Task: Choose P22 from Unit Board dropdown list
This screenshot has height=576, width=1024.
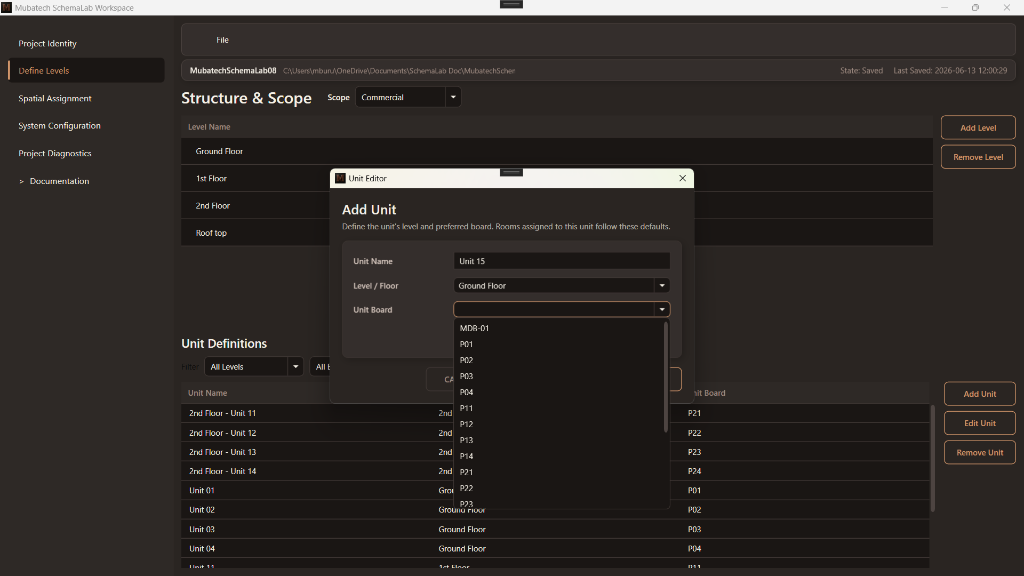Action: 559,488
